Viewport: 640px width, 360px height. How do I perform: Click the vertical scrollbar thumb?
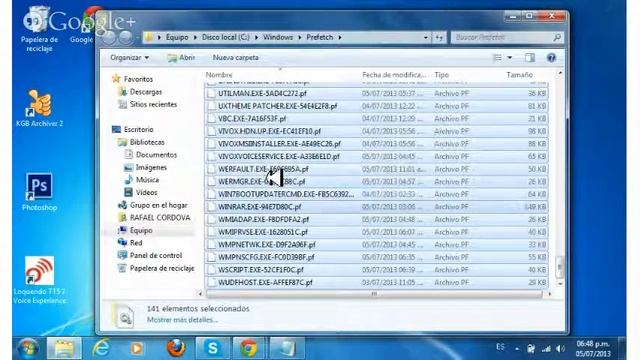560,266
